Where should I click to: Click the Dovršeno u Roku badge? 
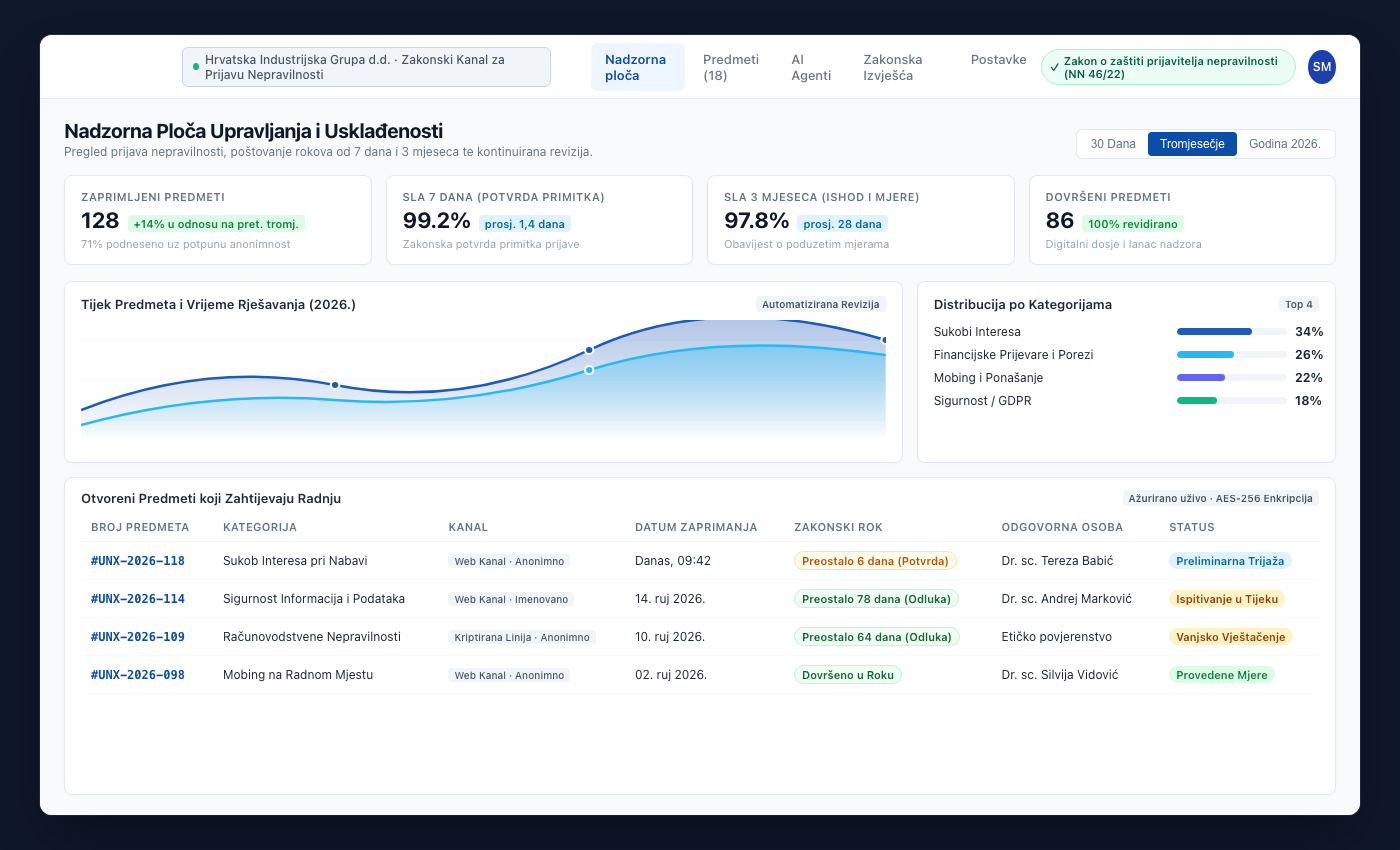(x=848, y=675)
